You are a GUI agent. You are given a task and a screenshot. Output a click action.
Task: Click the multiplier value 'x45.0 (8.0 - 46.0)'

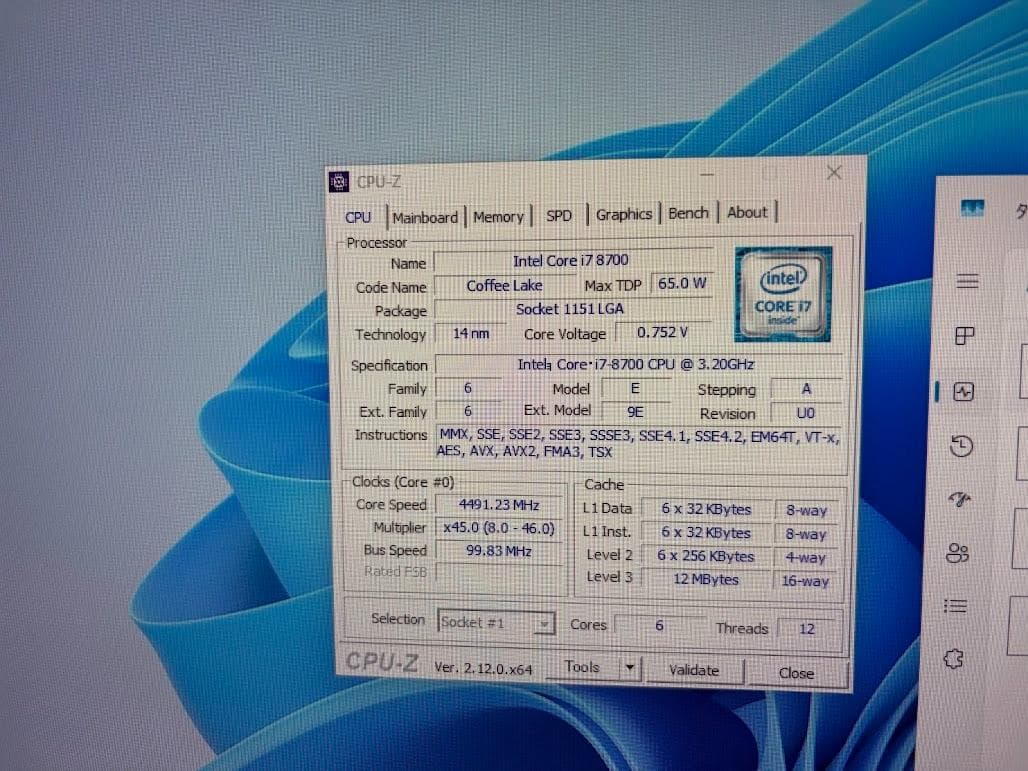tap(499, 528)
